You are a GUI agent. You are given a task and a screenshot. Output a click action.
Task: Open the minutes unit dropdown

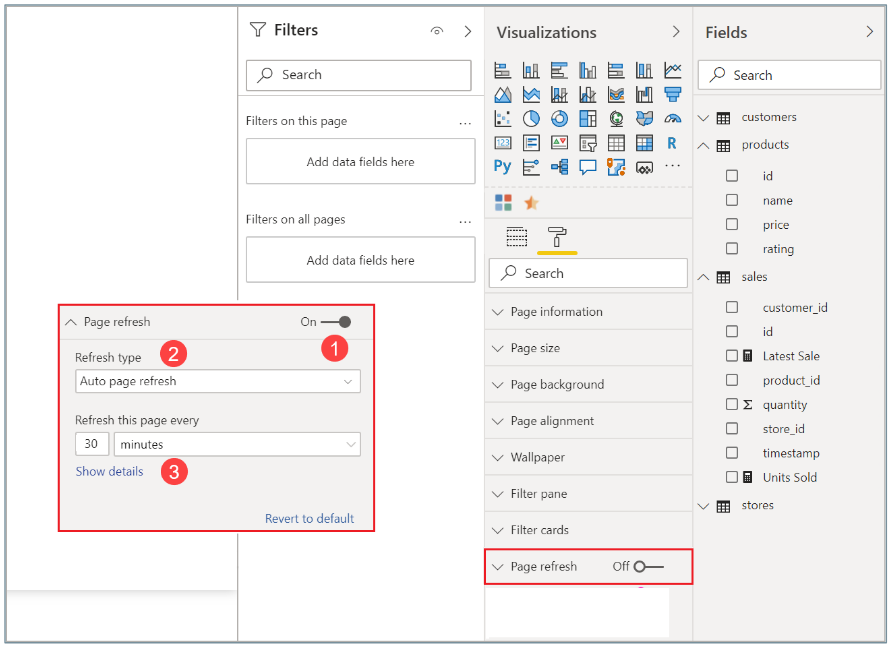[237, 444]
